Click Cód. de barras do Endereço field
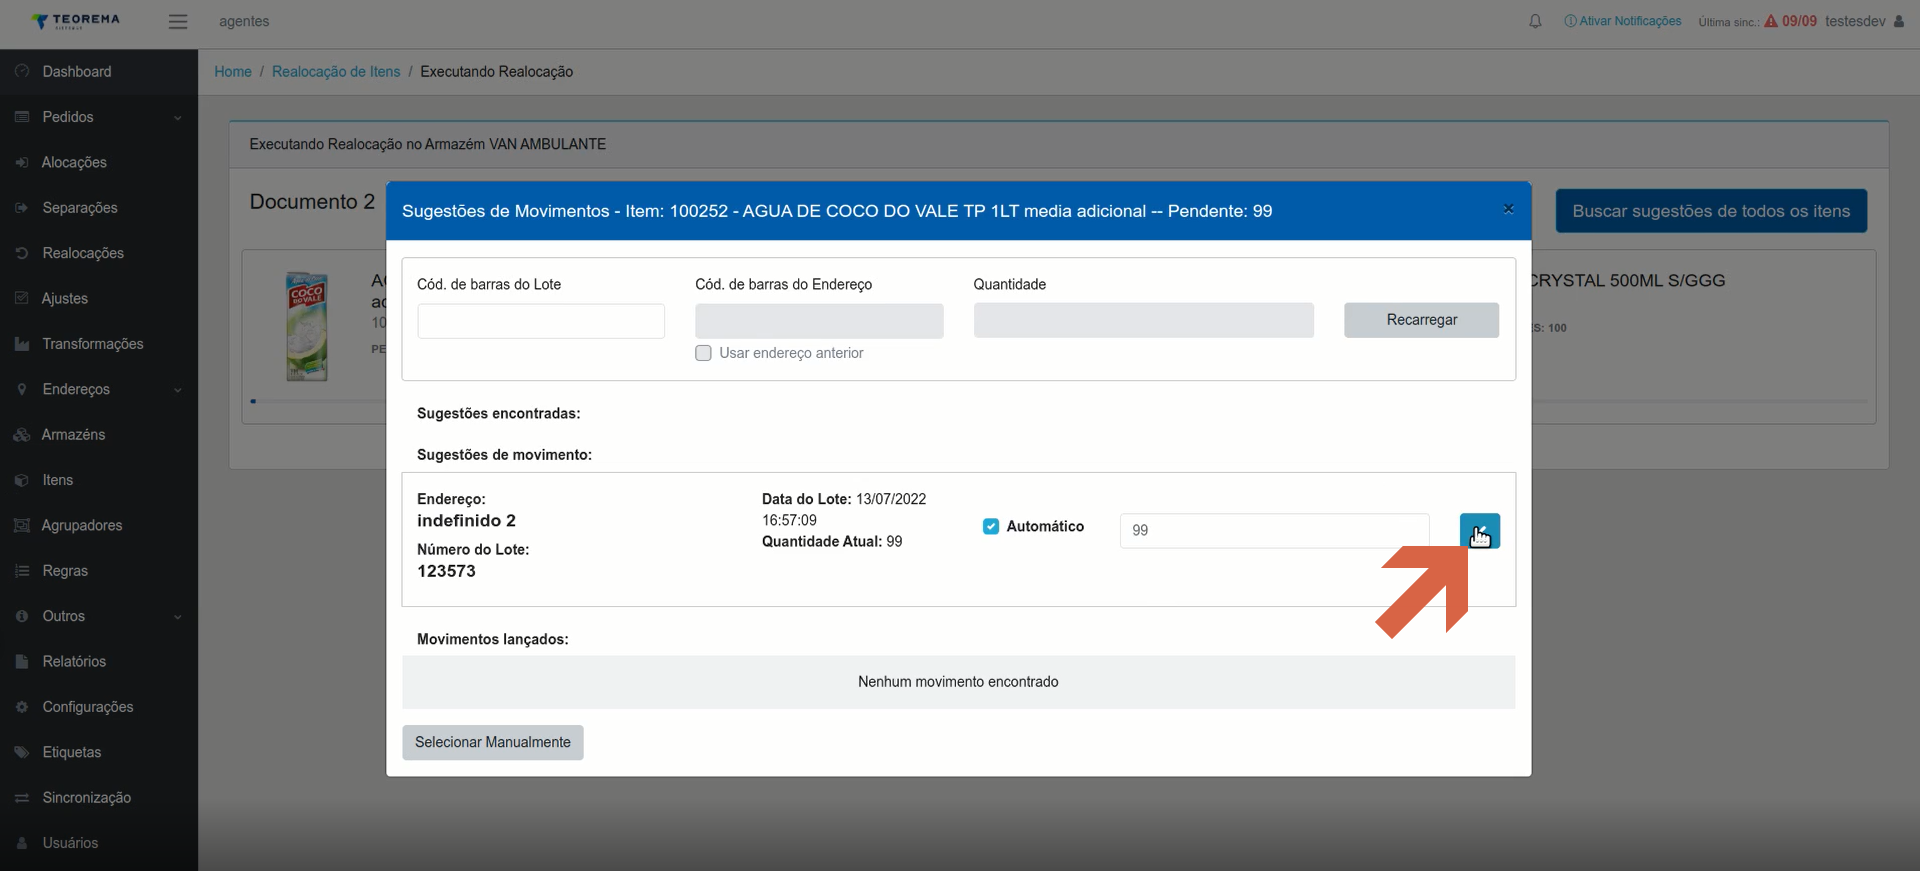Image resolution: width=1920 pixels, height=871 pixels. [819, 321]
